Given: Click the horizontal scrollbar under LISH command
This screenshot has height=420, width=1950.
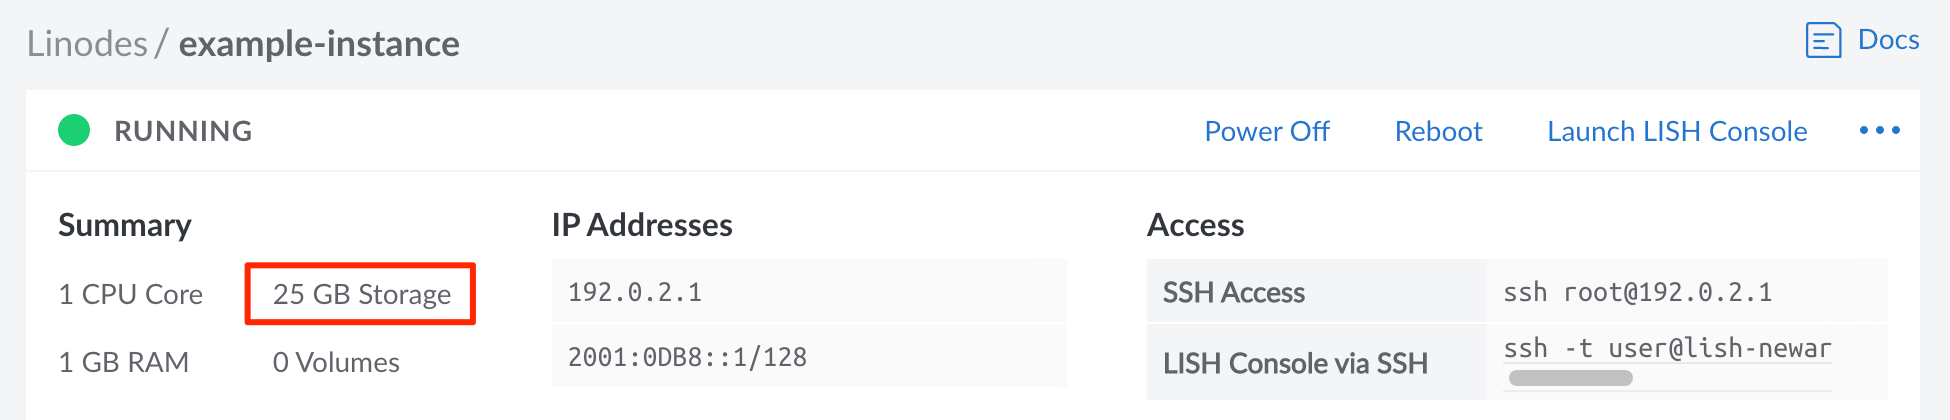Looking at the screenshot, I should [x=1570, y=378].
